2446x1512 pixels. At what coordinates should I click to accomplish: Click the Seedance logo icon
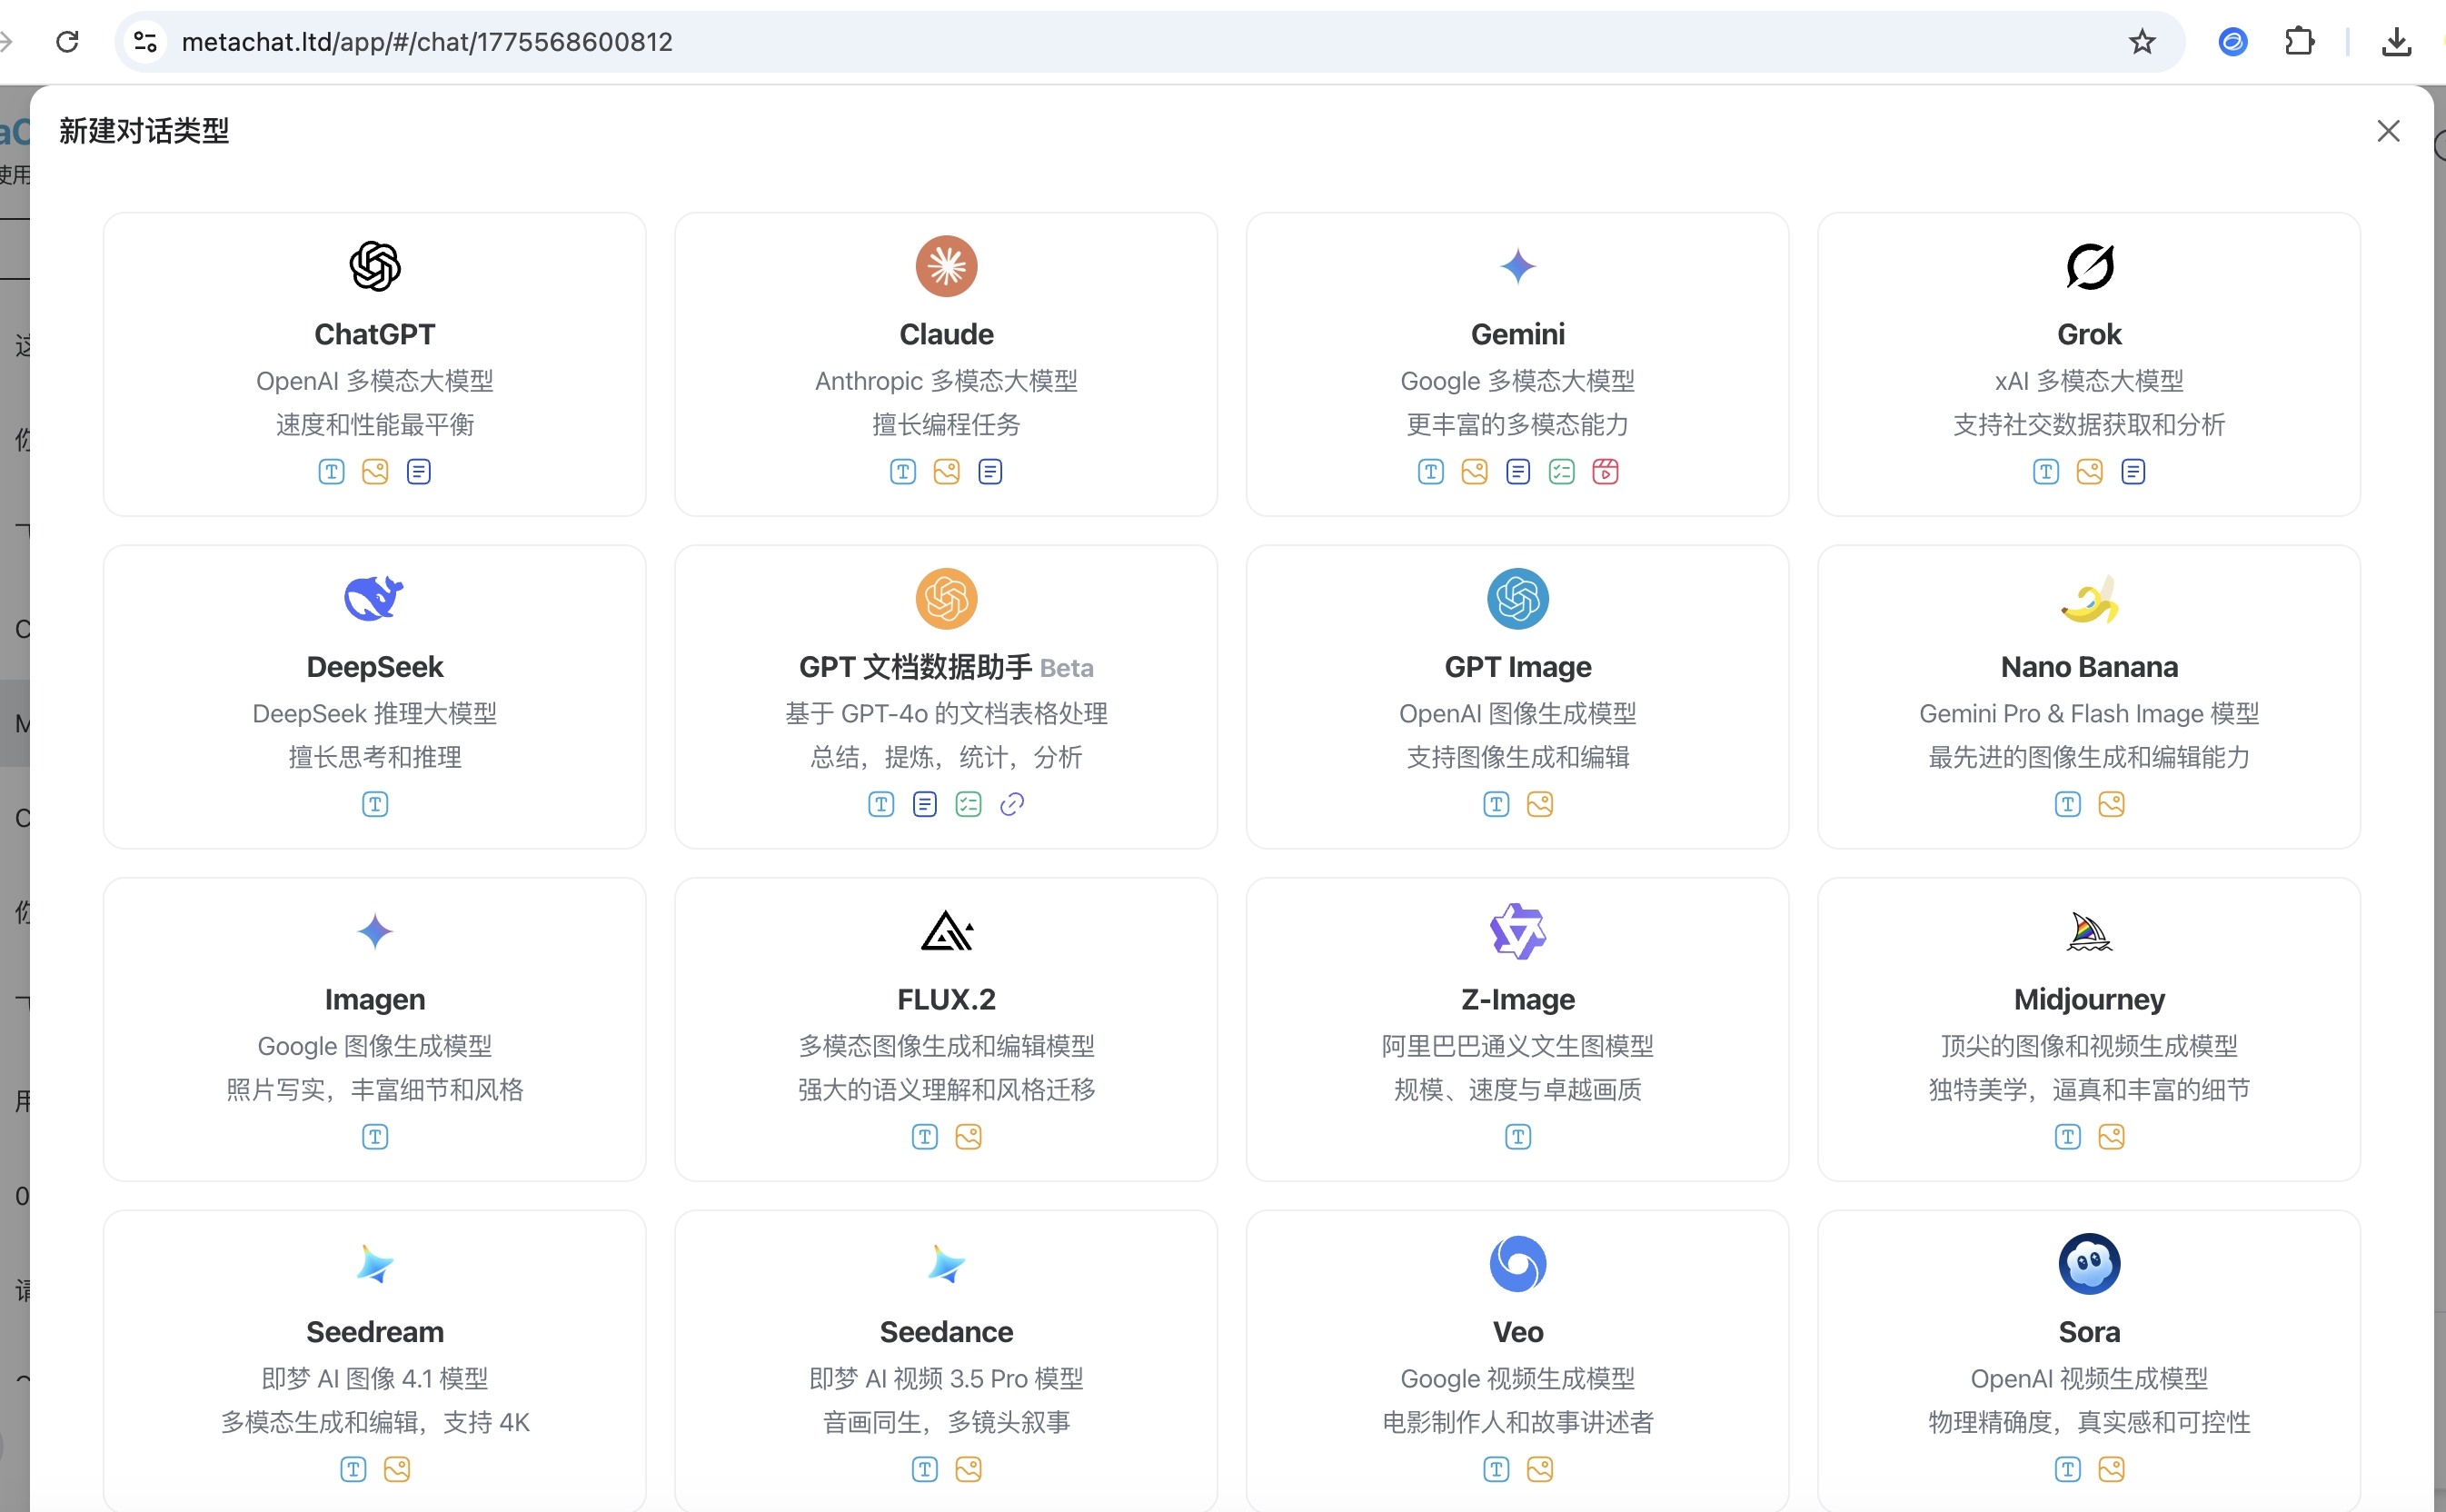pyautogui.click(x=946, y=1264)
